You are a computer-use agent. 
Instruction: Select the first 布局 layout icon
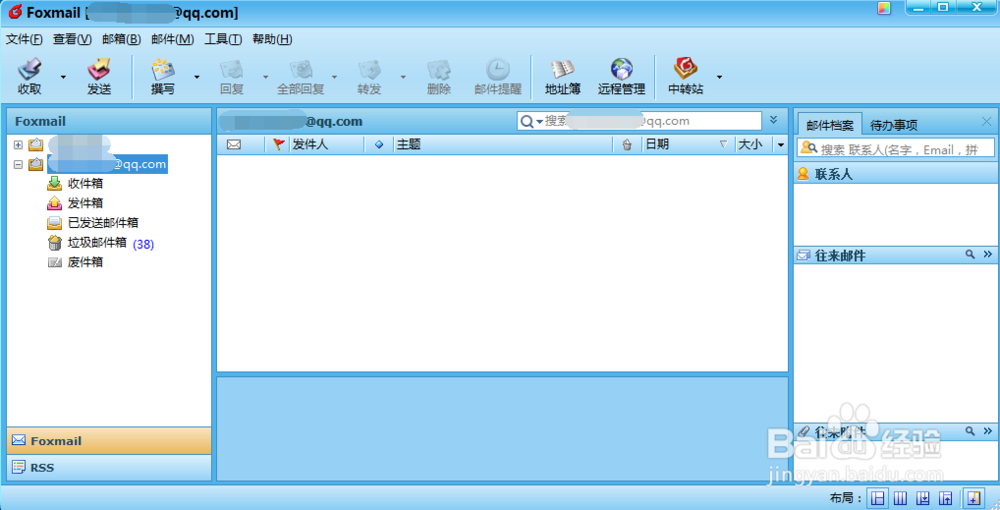878,498
